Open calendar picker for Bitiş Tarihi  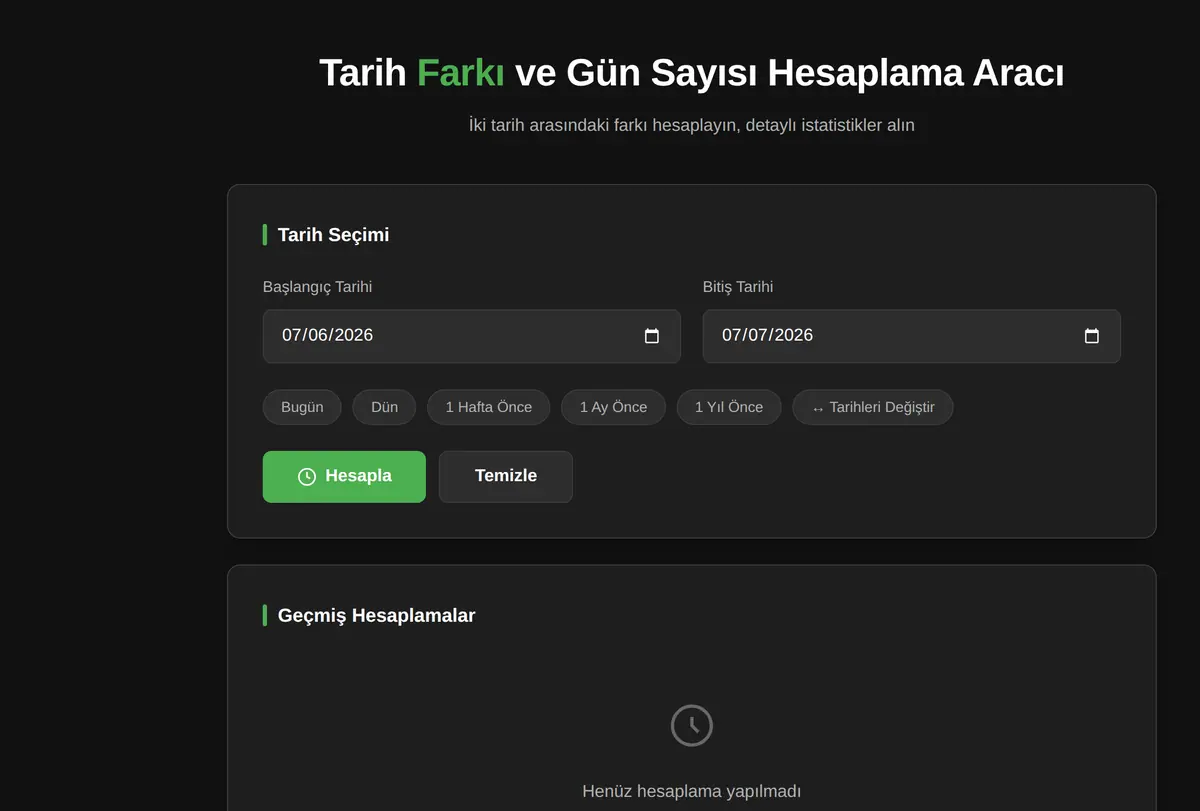(1092, 336)
